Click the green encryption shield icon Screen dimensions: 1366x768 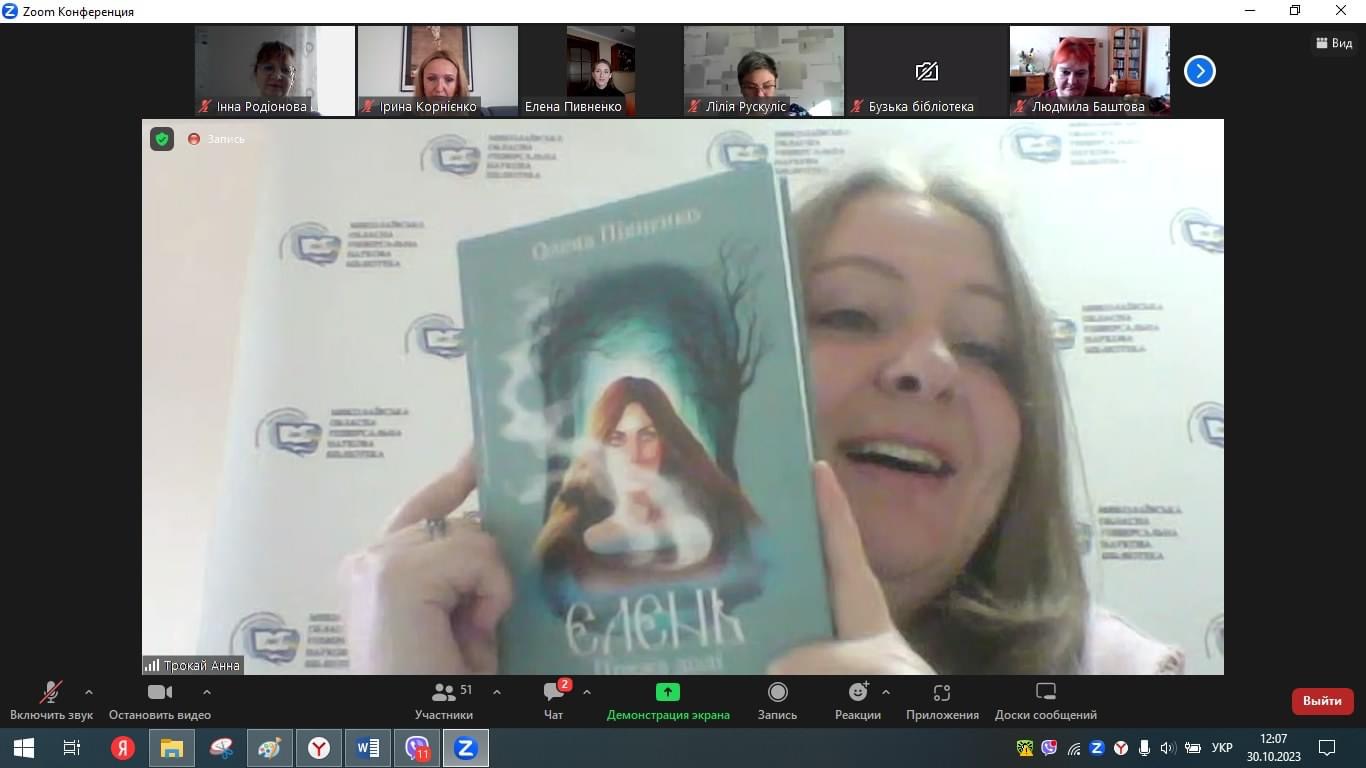click(x=162, y=139)
